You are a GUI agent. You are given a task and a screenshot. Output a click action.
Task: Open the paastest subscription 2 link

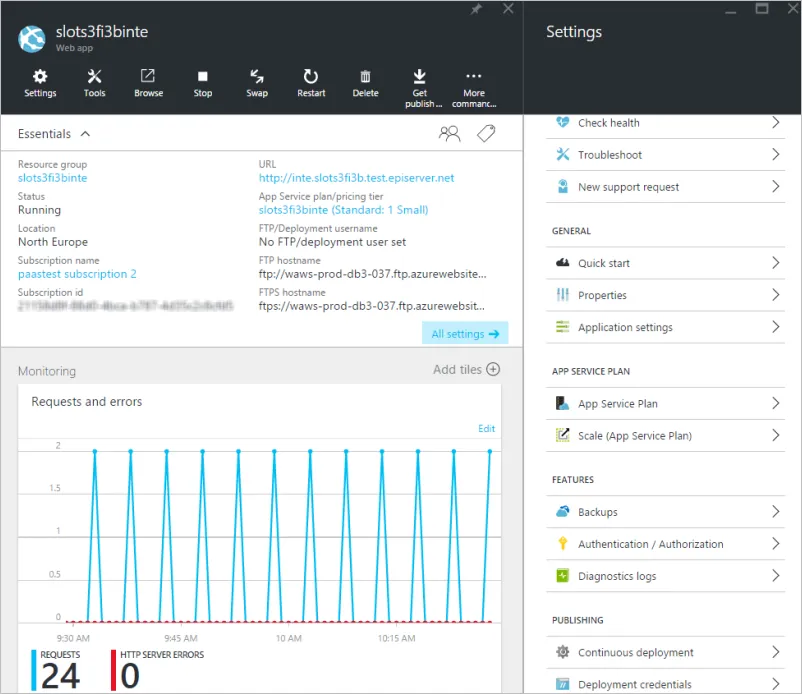click(x=77, y=274)
